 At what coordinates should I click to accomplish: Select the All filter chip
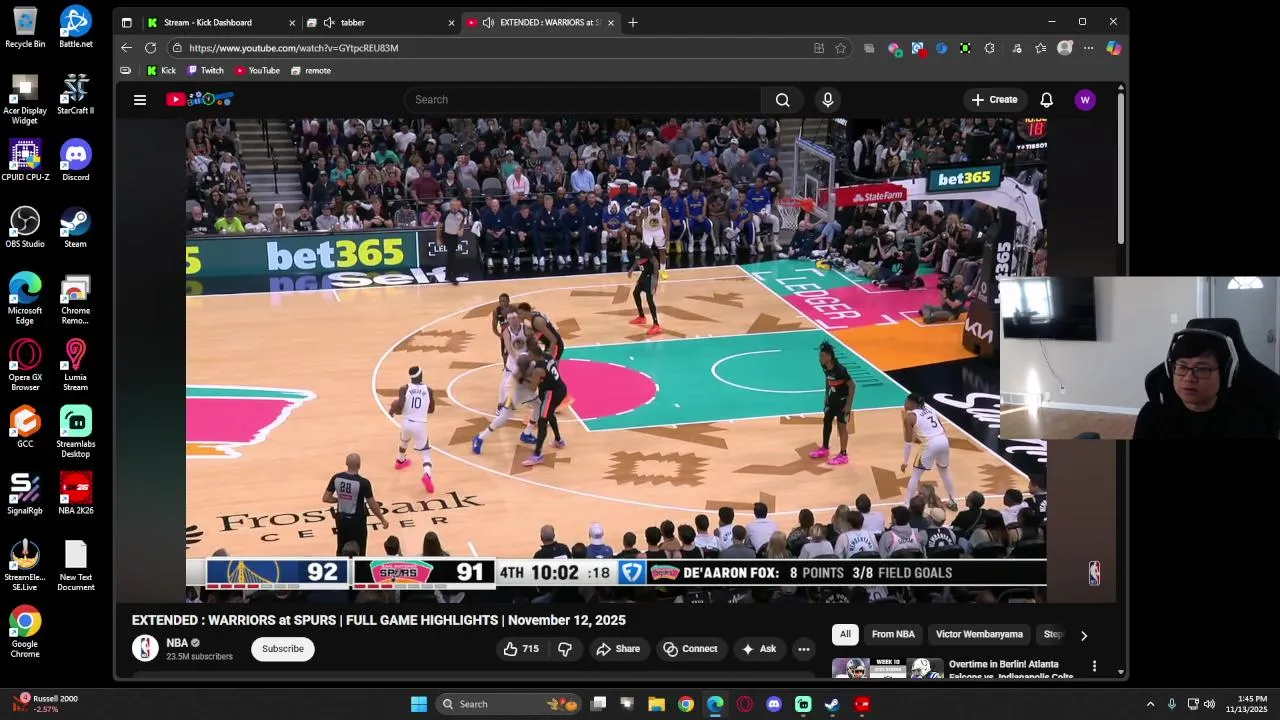pos(845,634)
